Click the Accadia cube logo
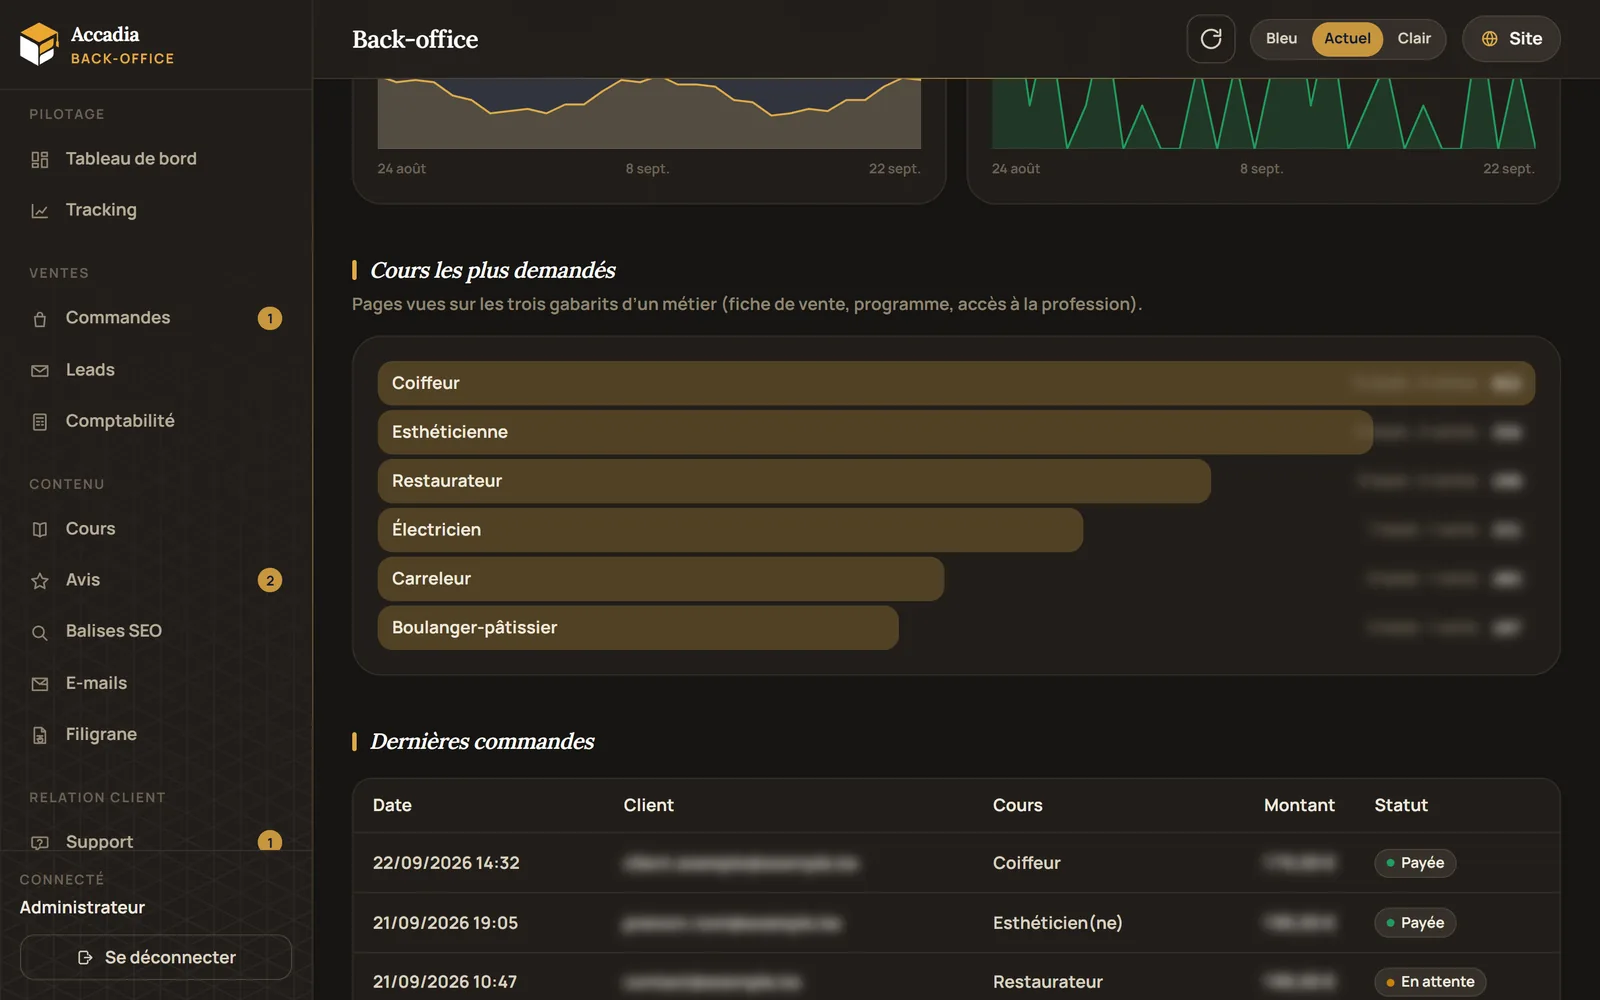1600x1000 pixels. [39, 44]
